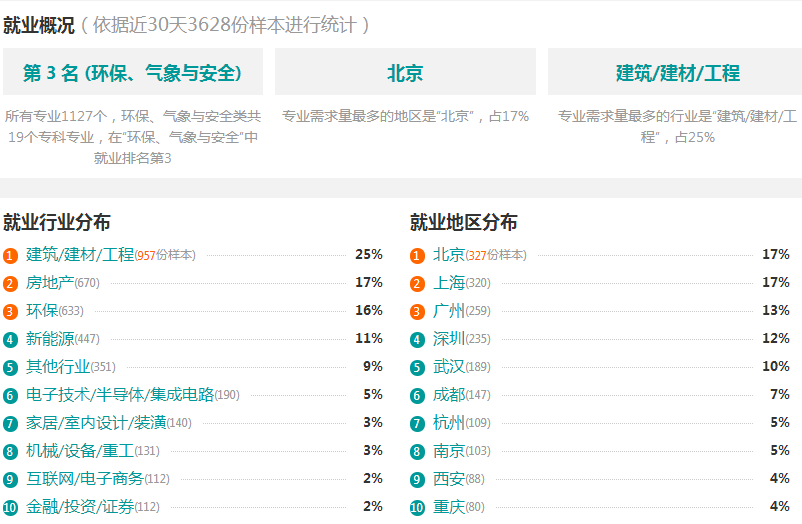Select the 北京 summary header box

click(x=406, y=72)
